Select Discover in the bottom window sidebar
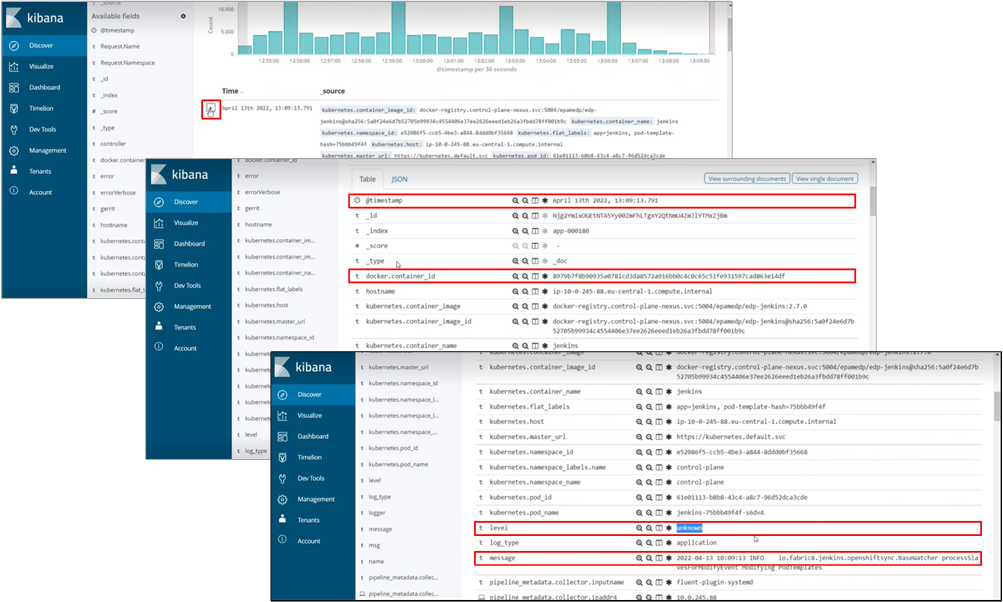This screenshot has width=1003, height=602. (312, 395)
